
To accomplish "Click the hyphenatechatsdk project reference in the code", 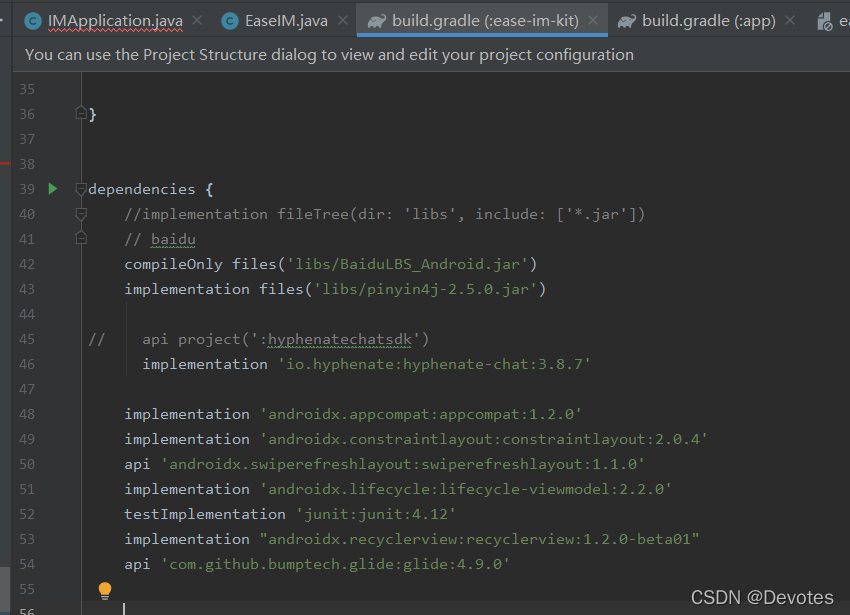I will 340,339.
